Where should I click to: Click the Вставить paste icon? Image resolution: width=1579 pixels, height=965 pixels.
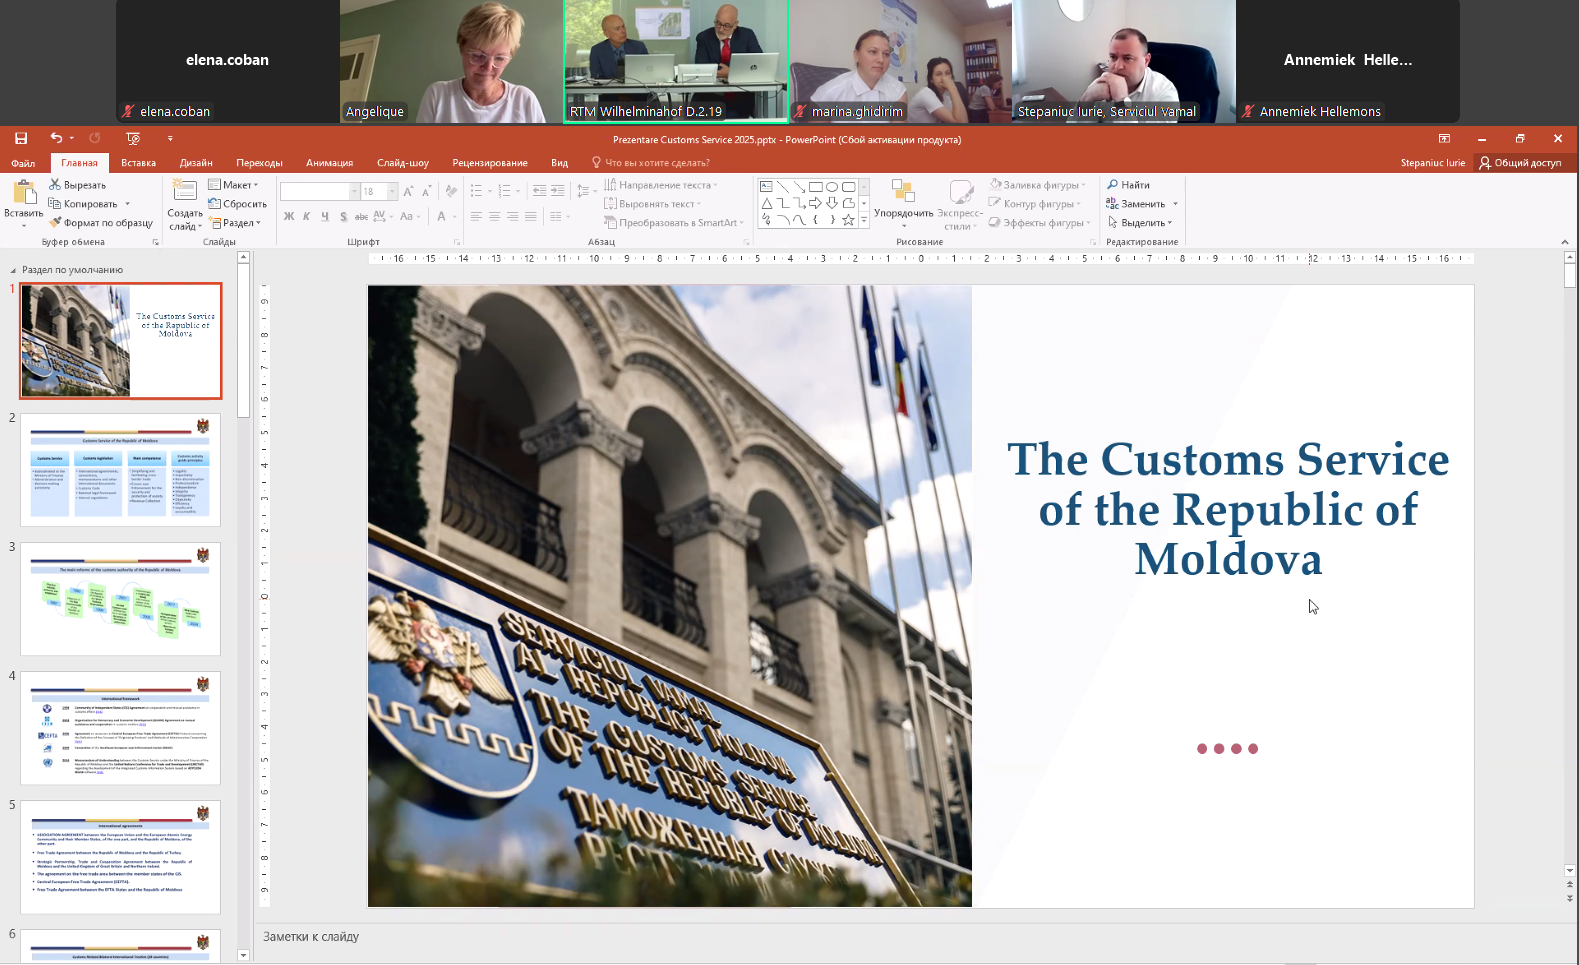click(23, 193)
